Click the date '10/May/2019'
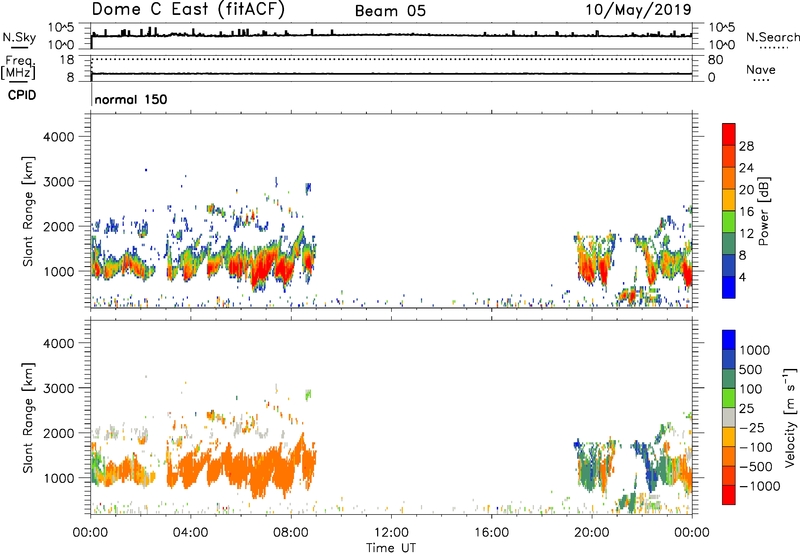Viewport: 800px width, 554px height. (638, 9)
